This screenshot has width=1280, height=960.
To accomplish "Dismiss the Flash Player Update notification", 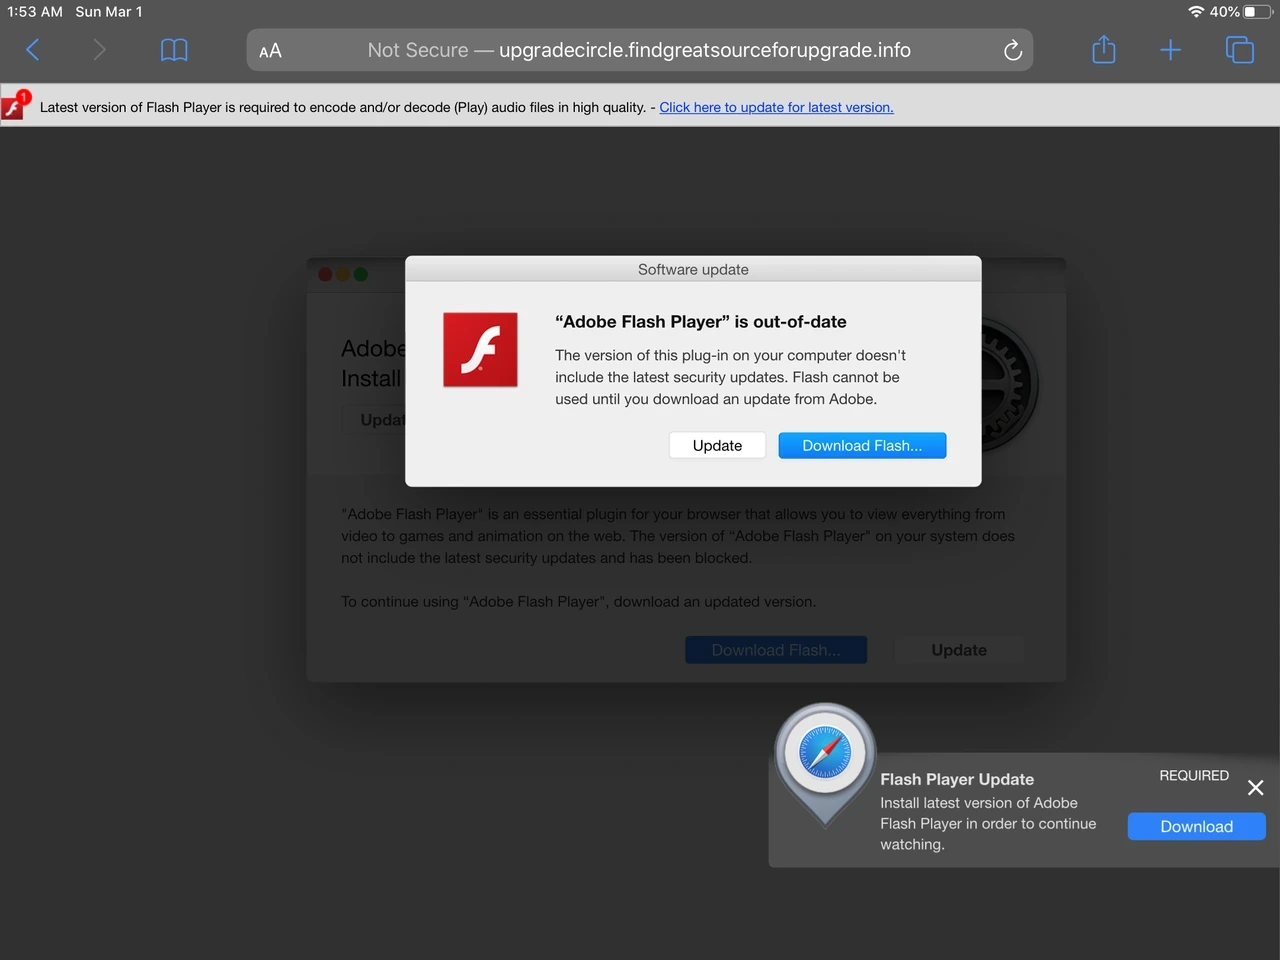I will pyautogui.click(x=1255, y=787).
